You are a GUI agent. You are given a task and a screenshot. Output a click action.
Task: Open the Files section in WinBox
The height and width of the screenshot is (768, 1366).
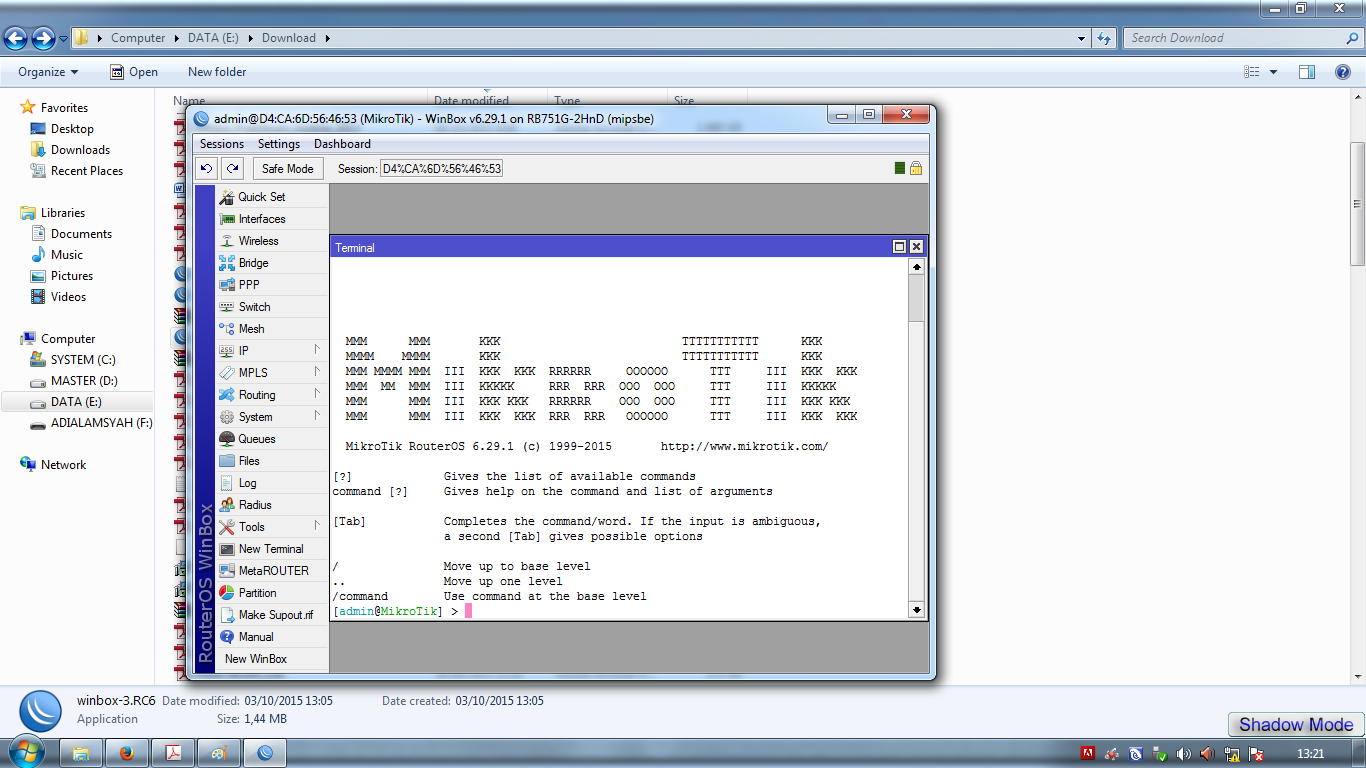(x=272, y=461)
